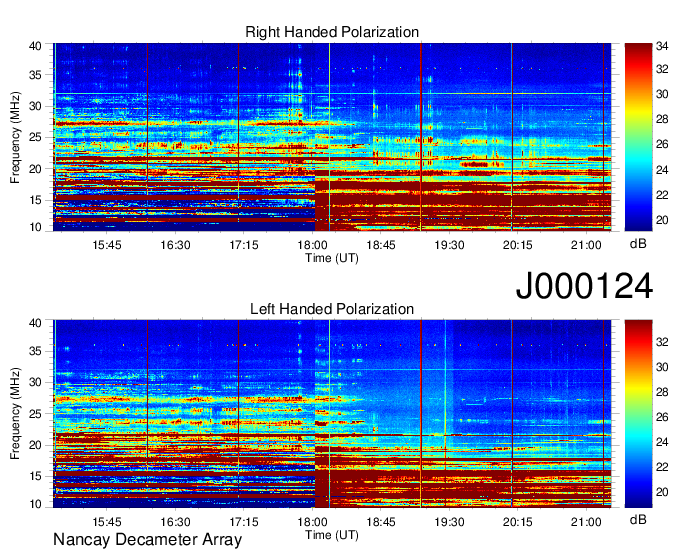Click the 34 value on Right Handed colorbar
This screenshot has height=552, width=680.
pos(662,46)
